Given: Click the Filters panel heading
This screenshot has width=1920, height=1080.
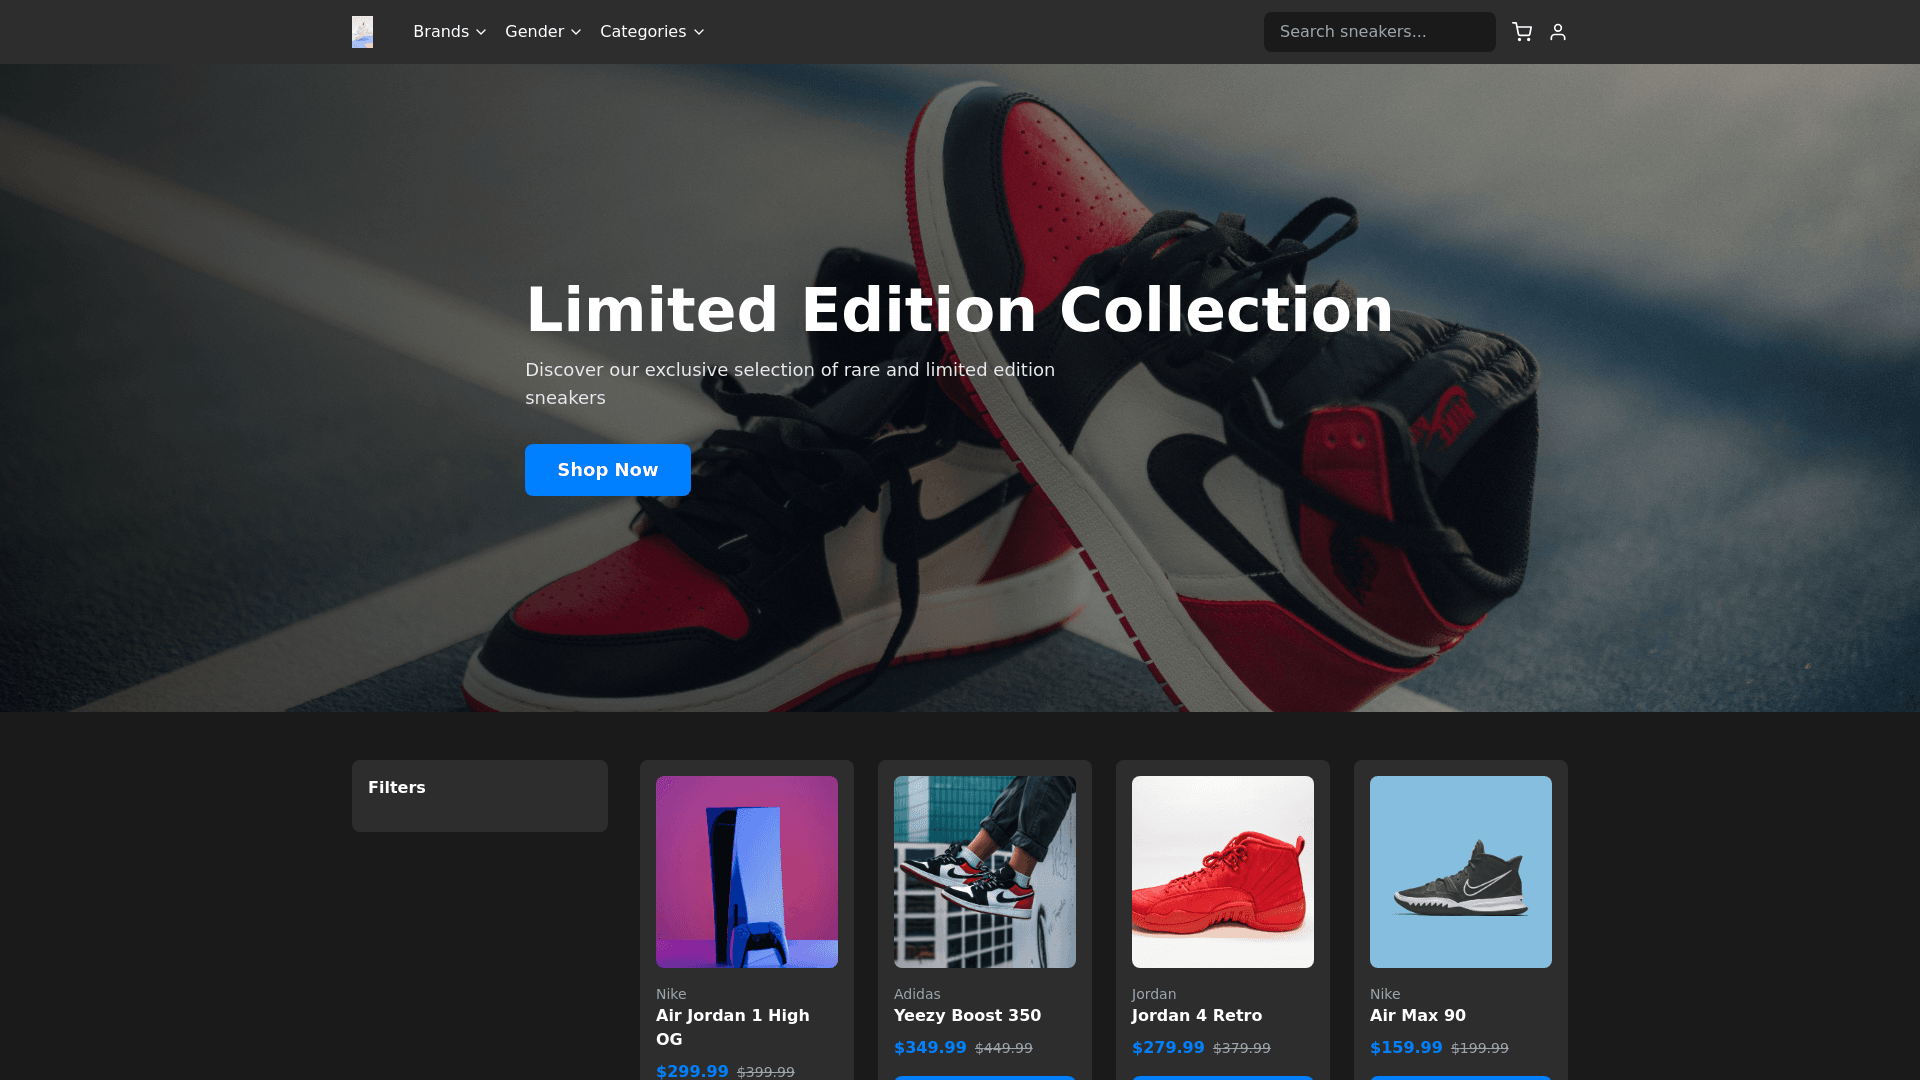Looking at the screenshot, I should [397, 787].
